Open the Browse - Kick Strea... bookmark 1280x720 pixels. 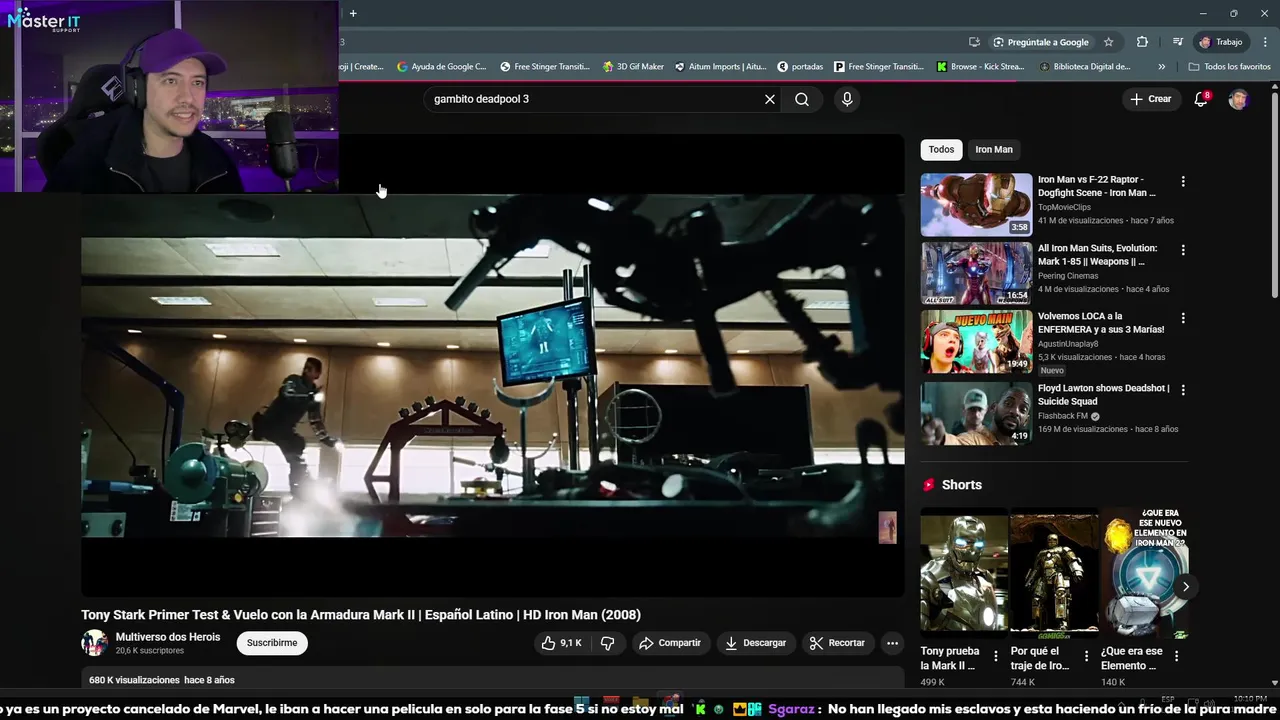[981, 67]
